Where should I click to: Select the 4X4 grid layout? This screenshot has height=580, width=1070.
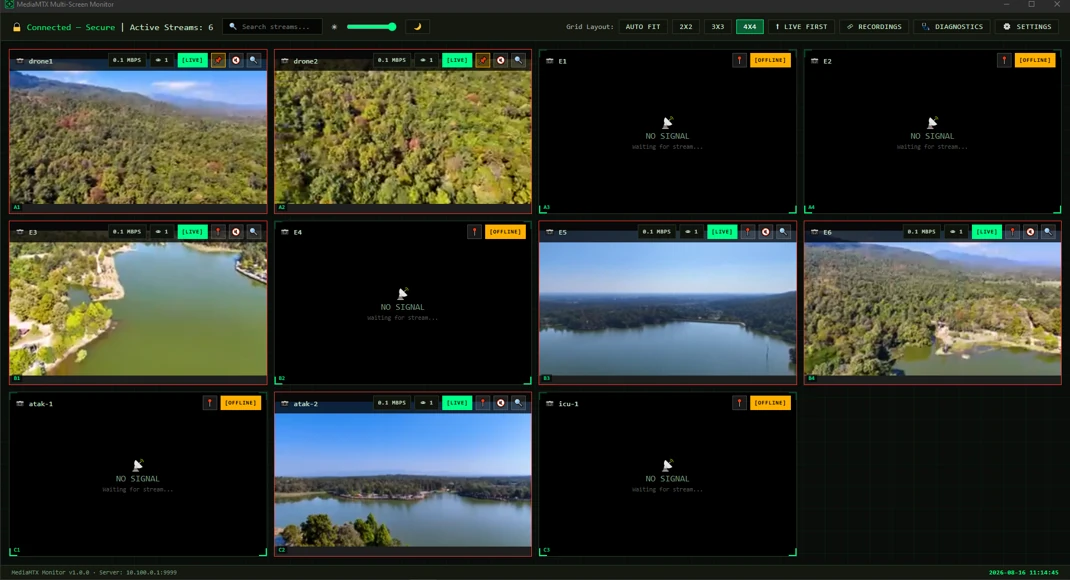click(750, 27)
